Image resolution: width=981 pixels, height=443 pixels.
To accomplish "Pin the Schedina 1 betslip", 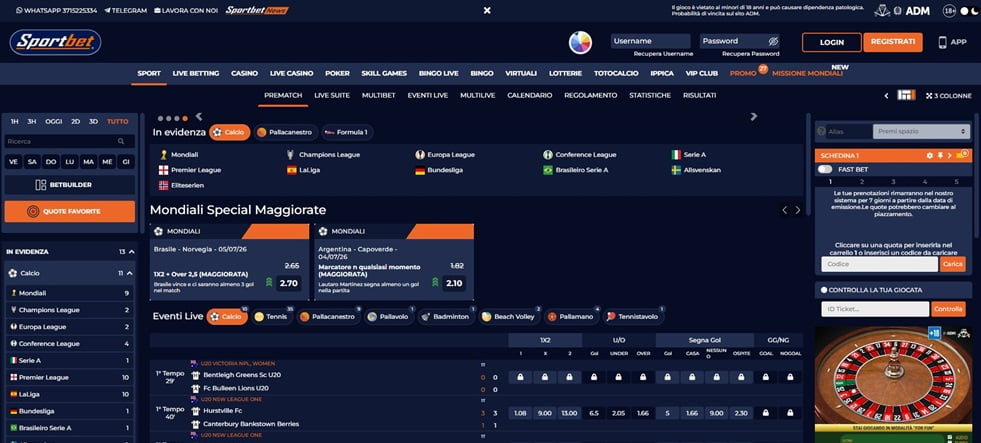I will click(x=939, y=155).
